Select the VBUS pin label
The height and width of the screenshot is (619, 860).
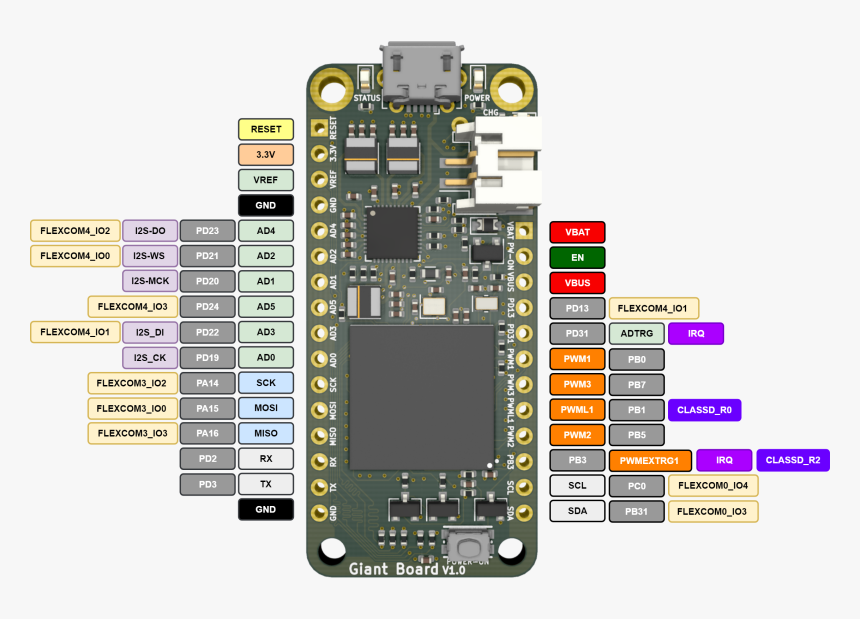(577, 282)
